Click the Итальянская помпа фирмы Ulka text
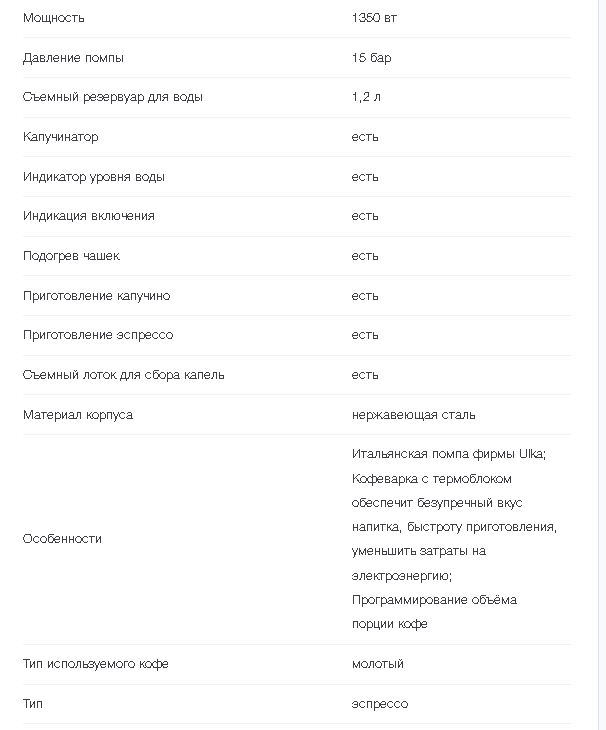This screenshot has height=730, width=606. click(449, 454)
